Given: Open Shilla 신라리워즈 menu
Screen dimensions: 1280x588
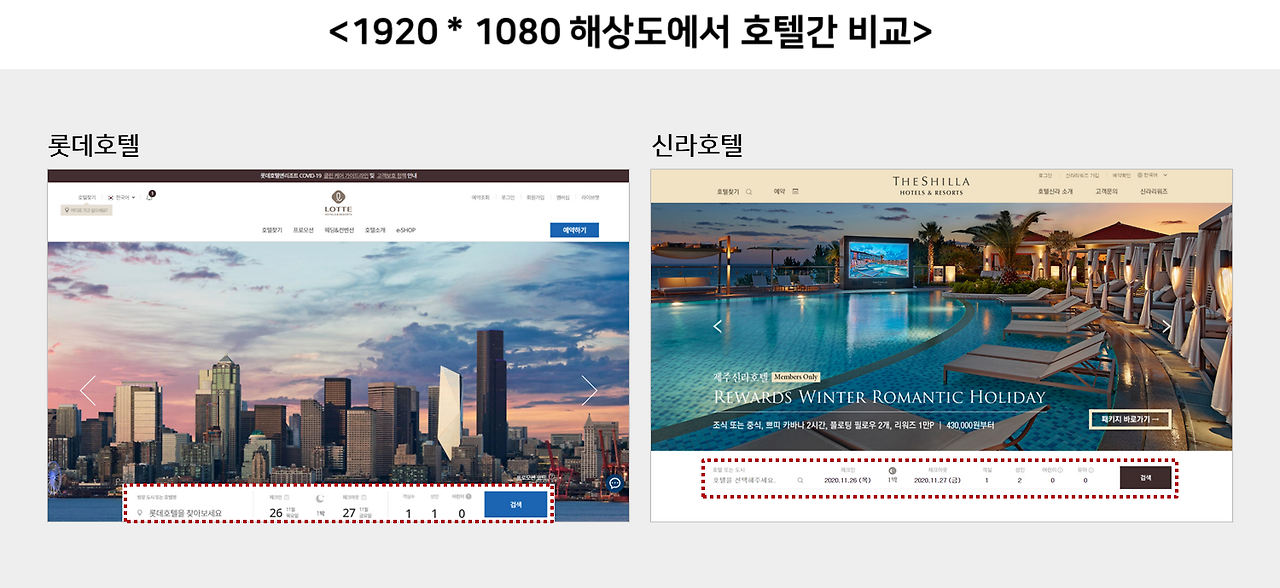Looking at the screenshot, I should [x=1154, y=191].
